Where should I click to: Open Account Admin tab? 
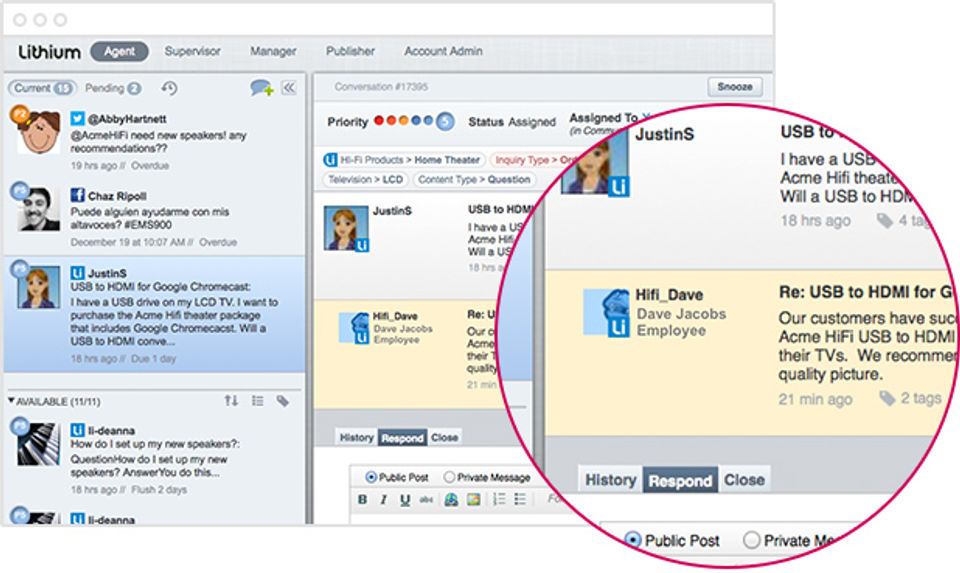[443, 51]
